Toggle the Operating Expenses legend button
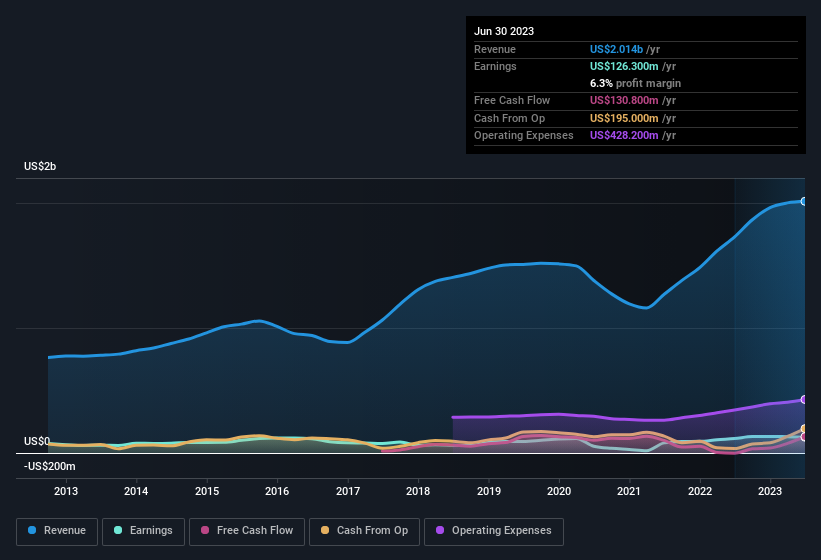Image resolution: width=821 pixels, height=560 pixels. click(x=494, y=531)
